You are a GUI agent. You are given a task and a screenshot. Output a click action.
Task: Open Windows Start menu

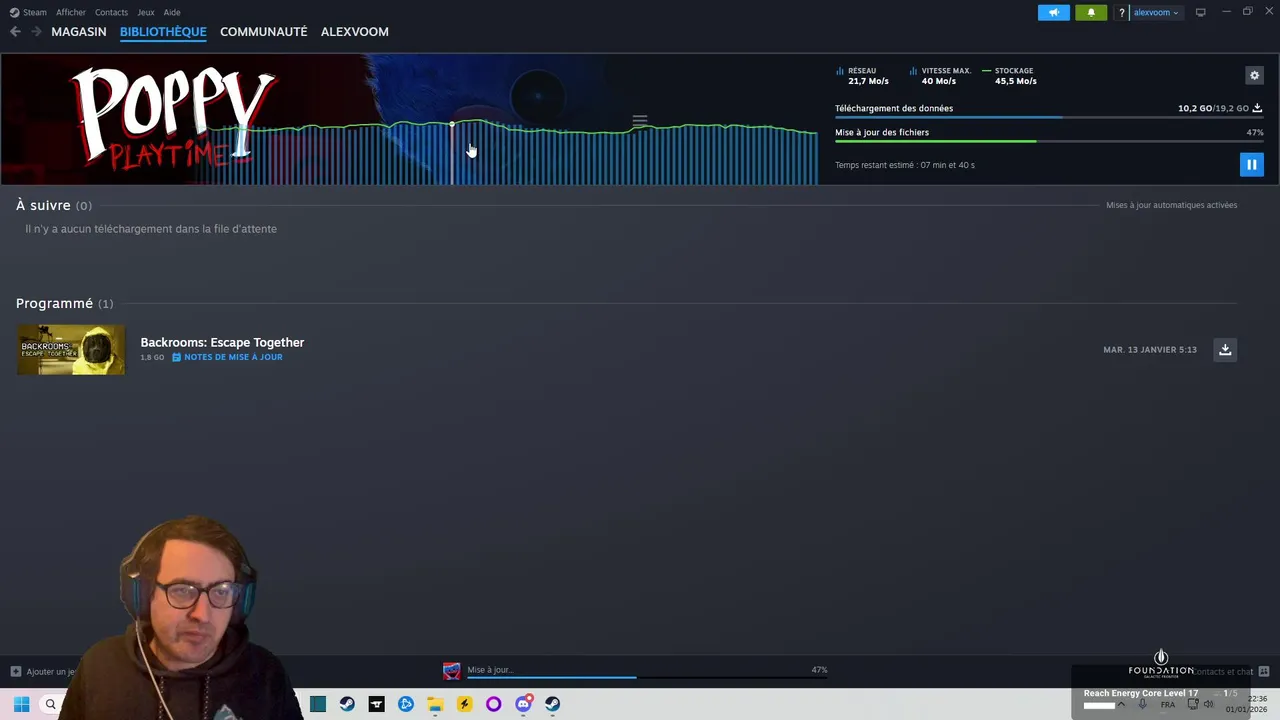point(21,704)
